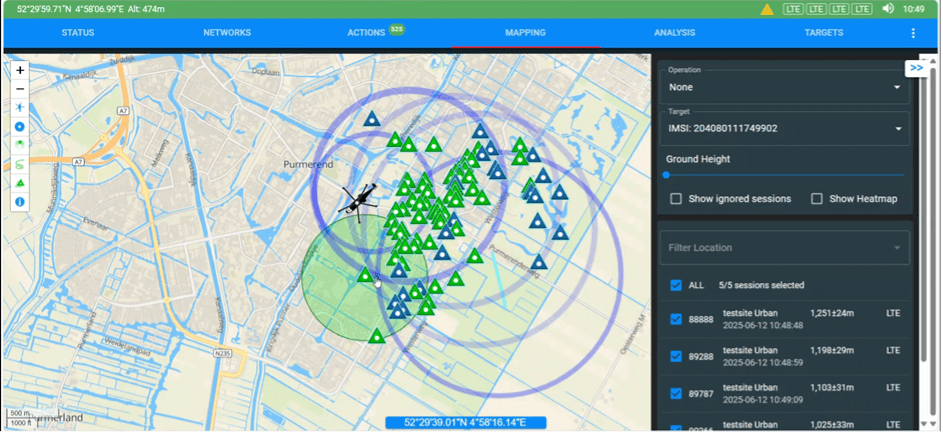This screenshot has width=943, height=433.
Task: Open the blue info icon on map toolbar
Action: point(20,201)
